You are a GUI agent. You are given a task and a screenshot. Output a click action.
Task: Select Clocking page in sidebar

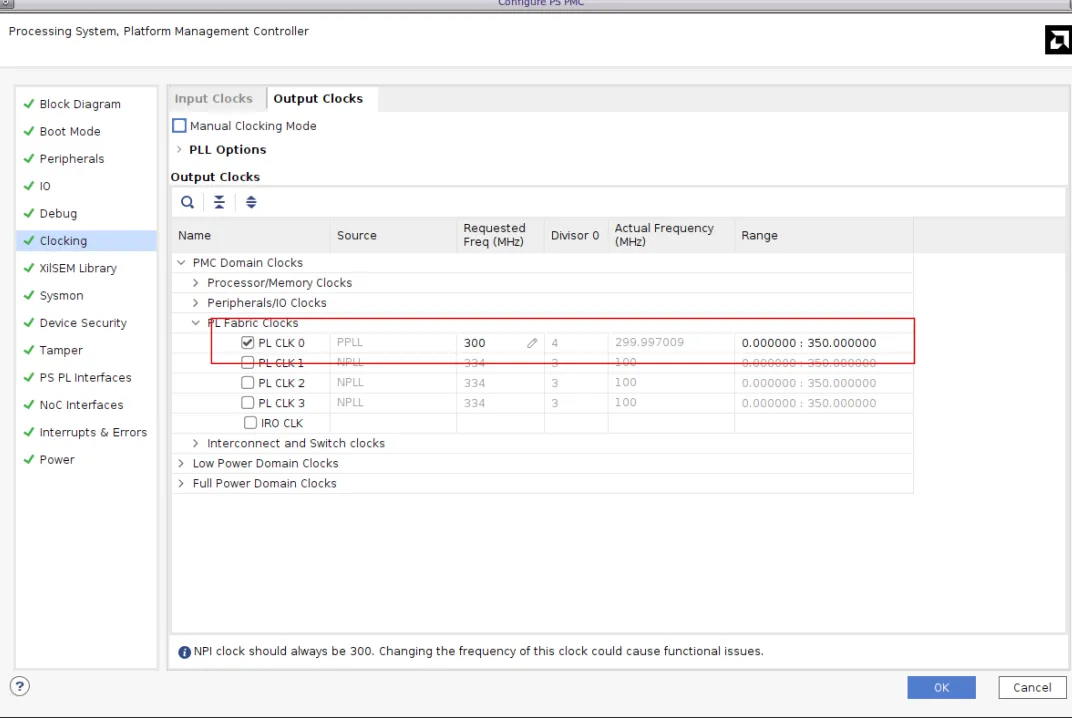[87, 241]
